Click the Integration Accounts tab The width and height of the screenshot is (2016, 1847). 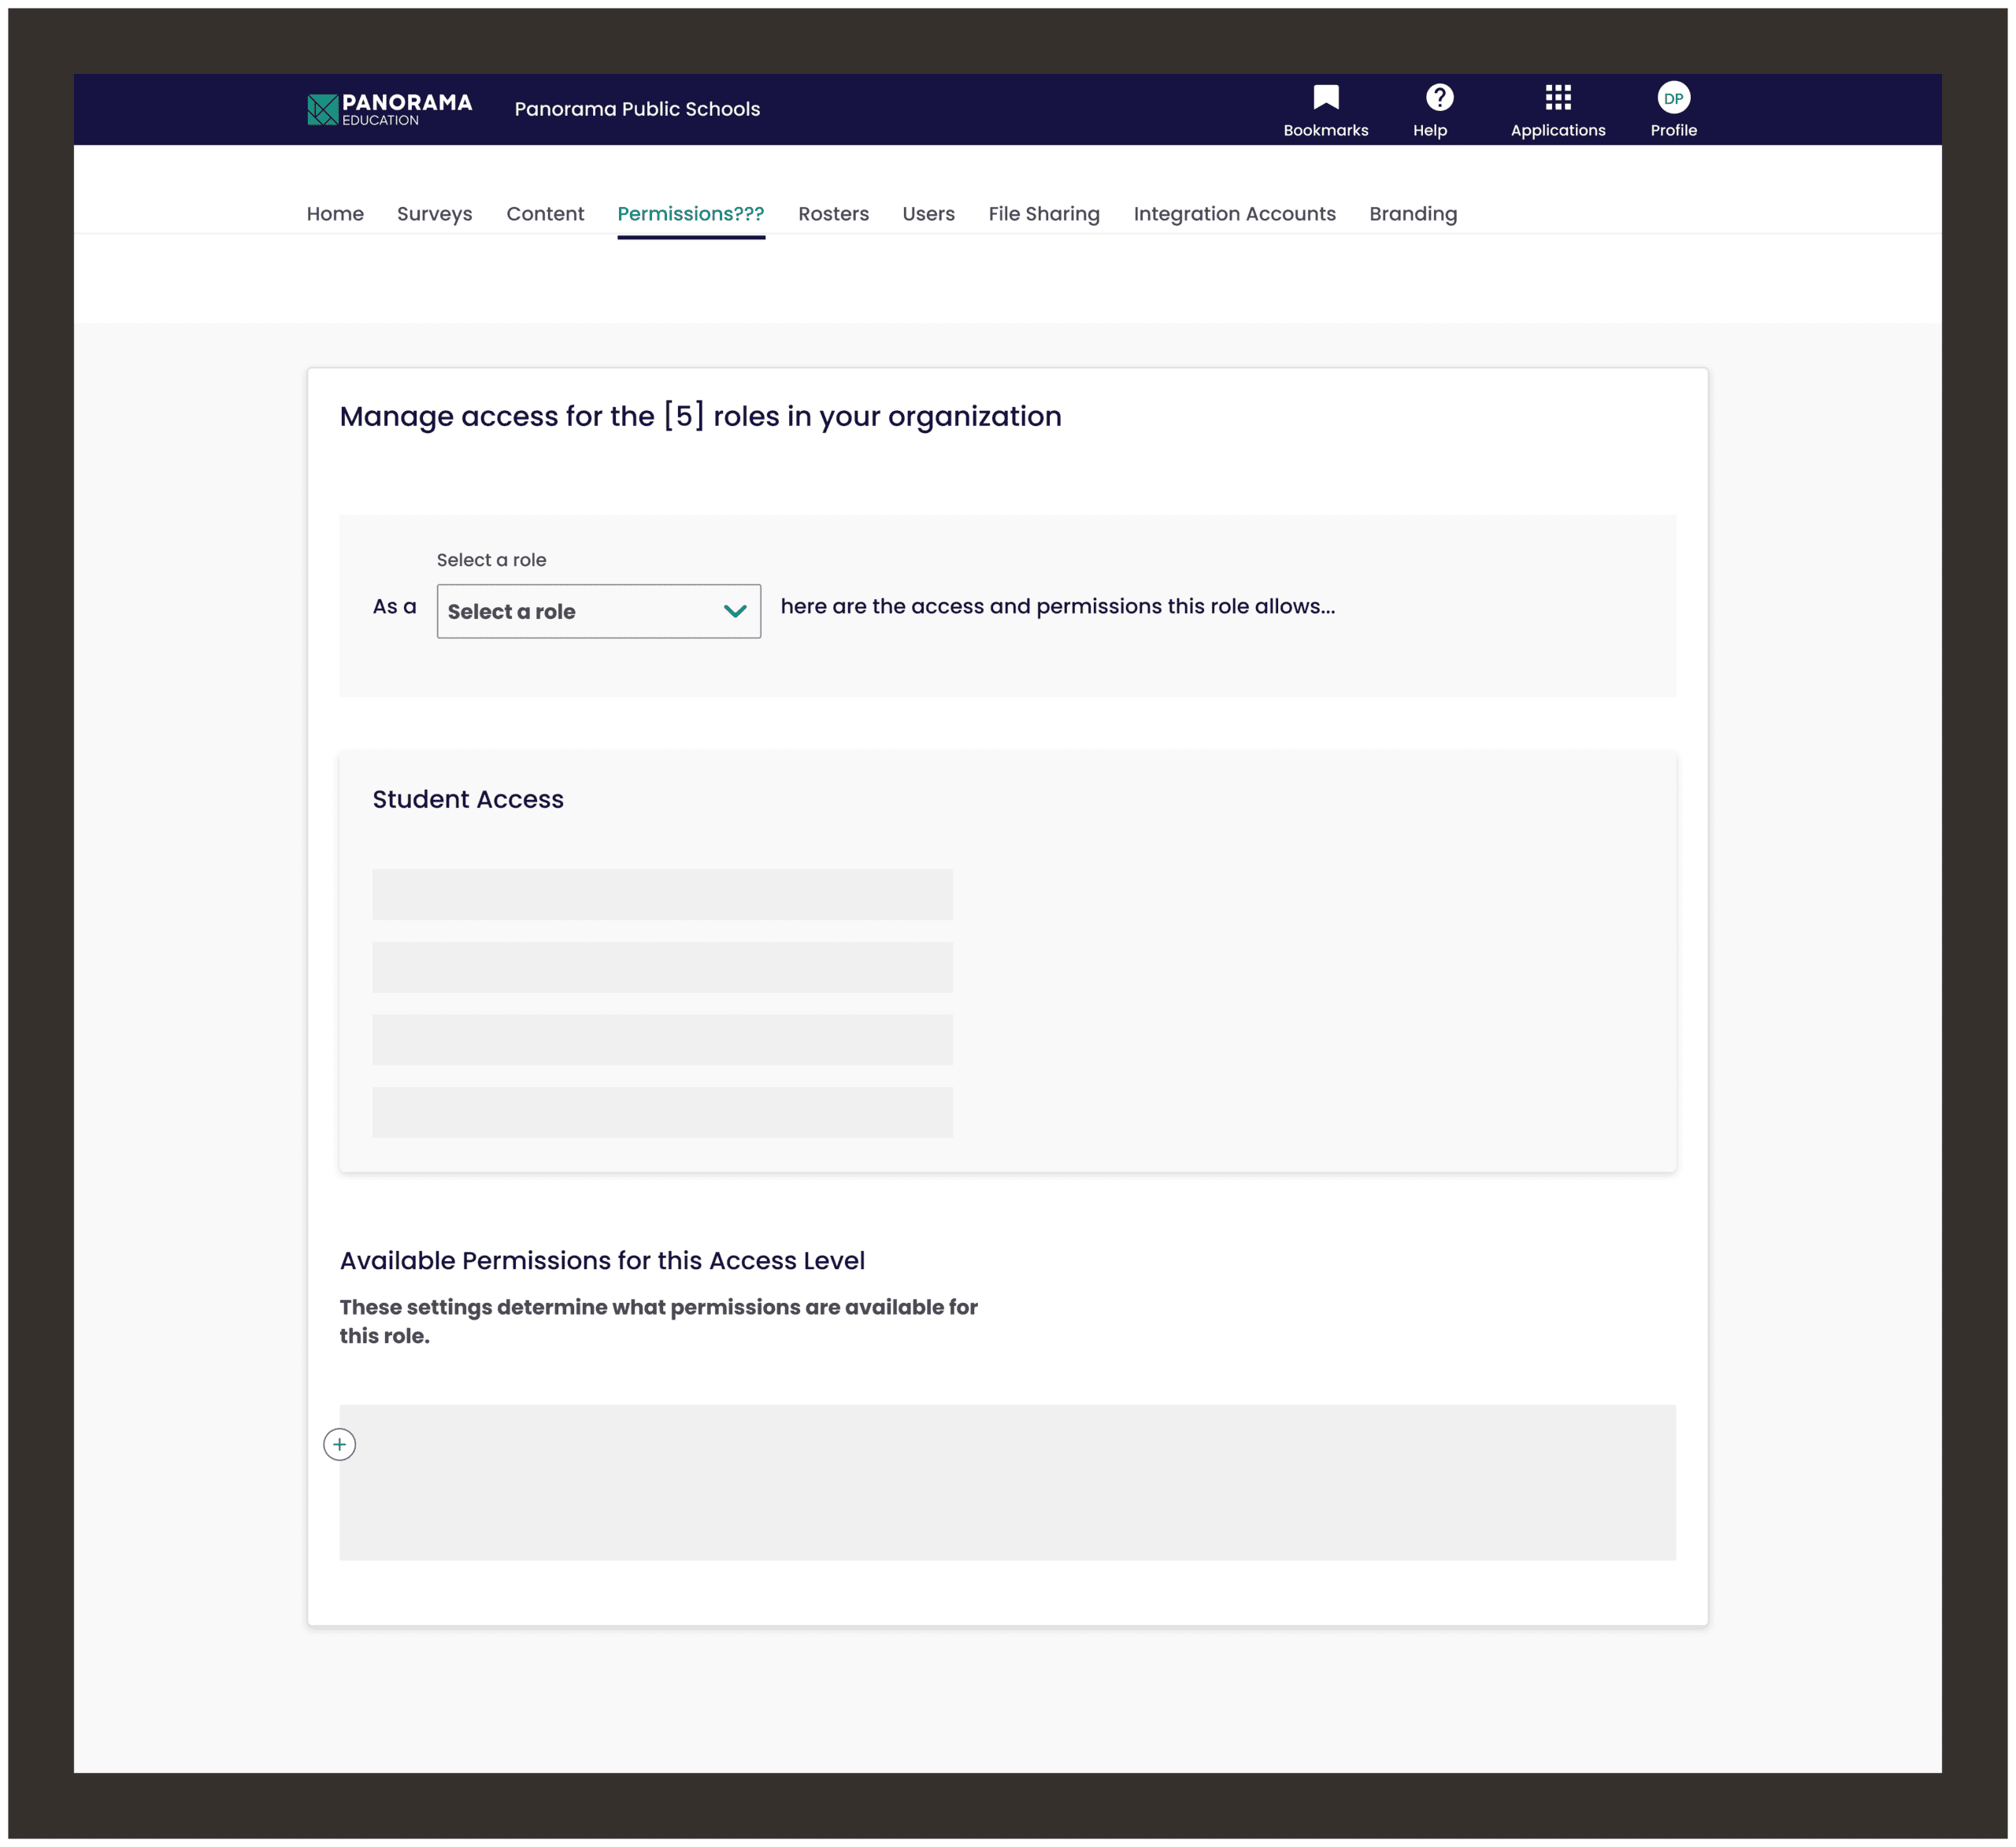coord(1236,214)
